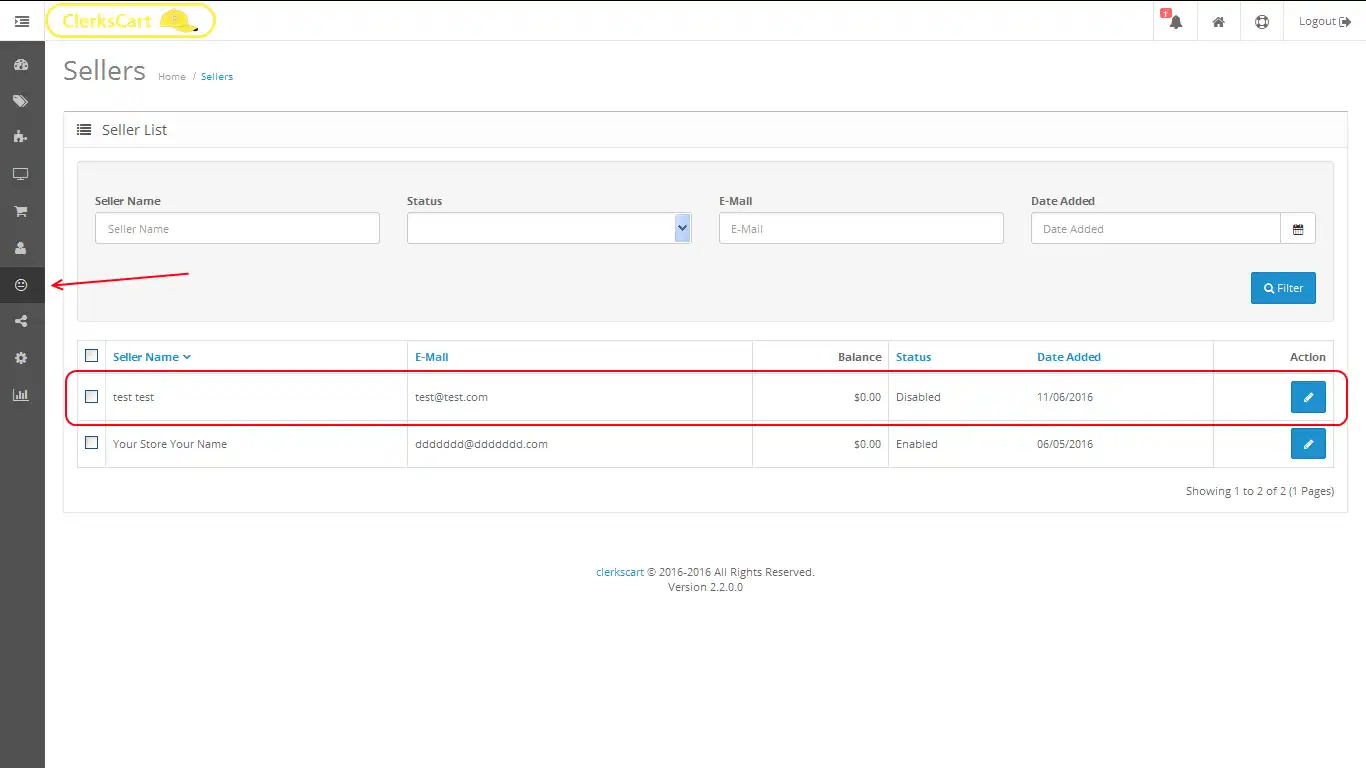
Task: Edit the Your Store Your Name seller
Action: click(1308, 444)
